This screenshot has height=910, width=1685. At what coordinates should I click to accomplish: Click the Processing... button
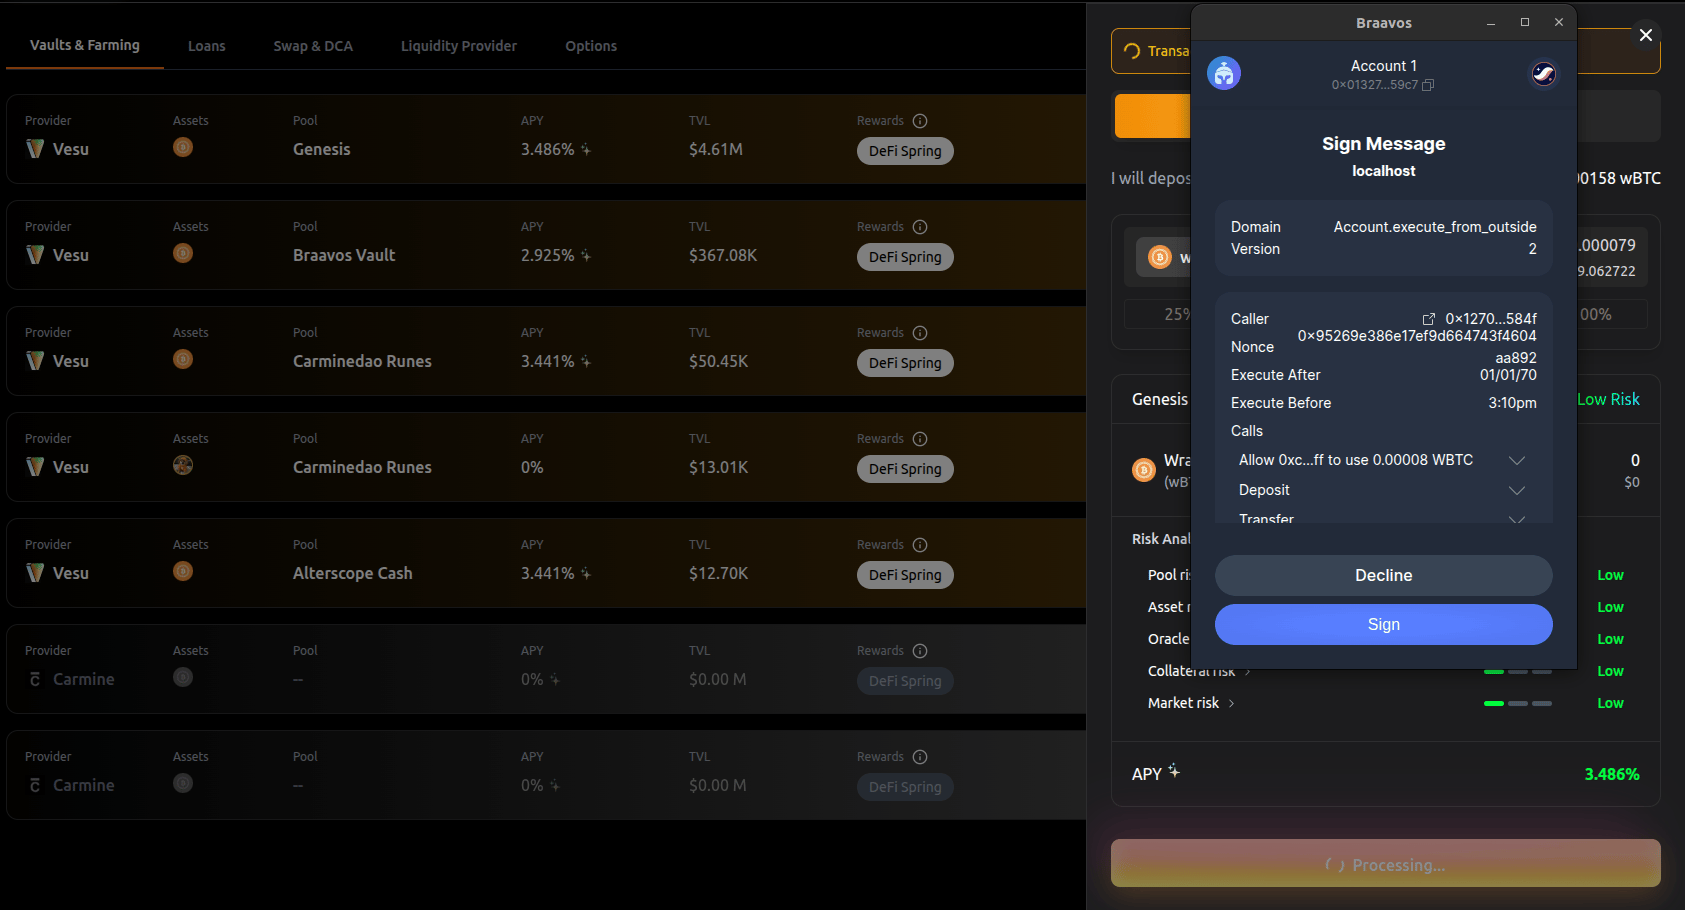pyautogui.click(x=1385, y=863)
